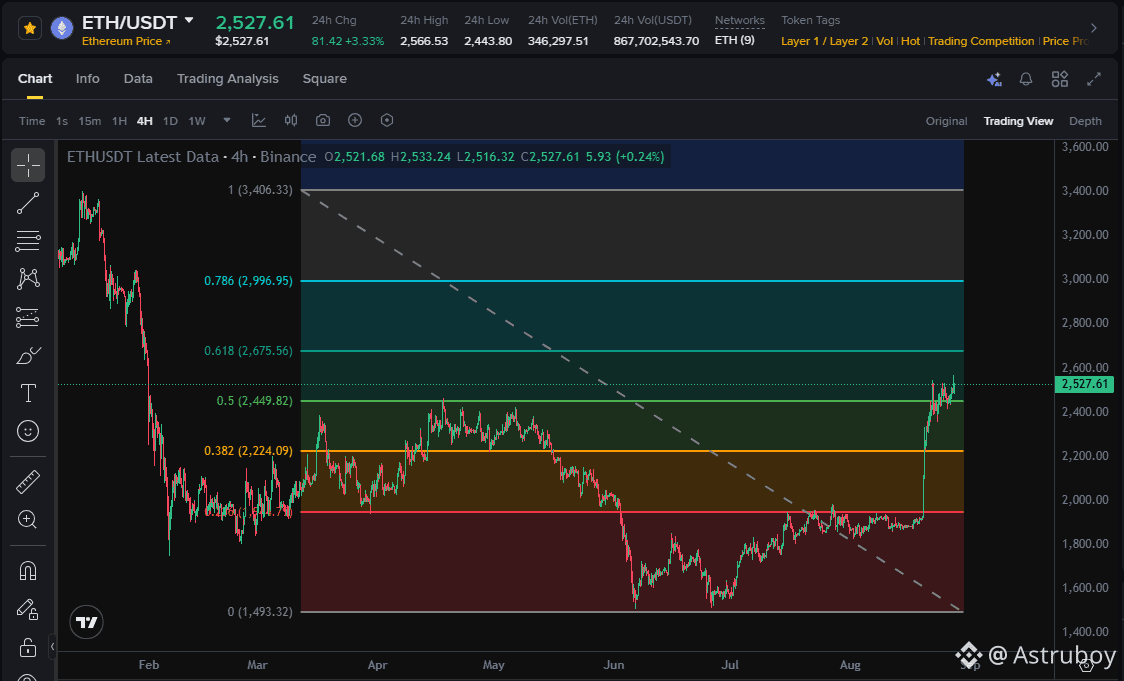Open the Trading Analysis tab
Screen dimensions: 1124x681
coord(227,79)
